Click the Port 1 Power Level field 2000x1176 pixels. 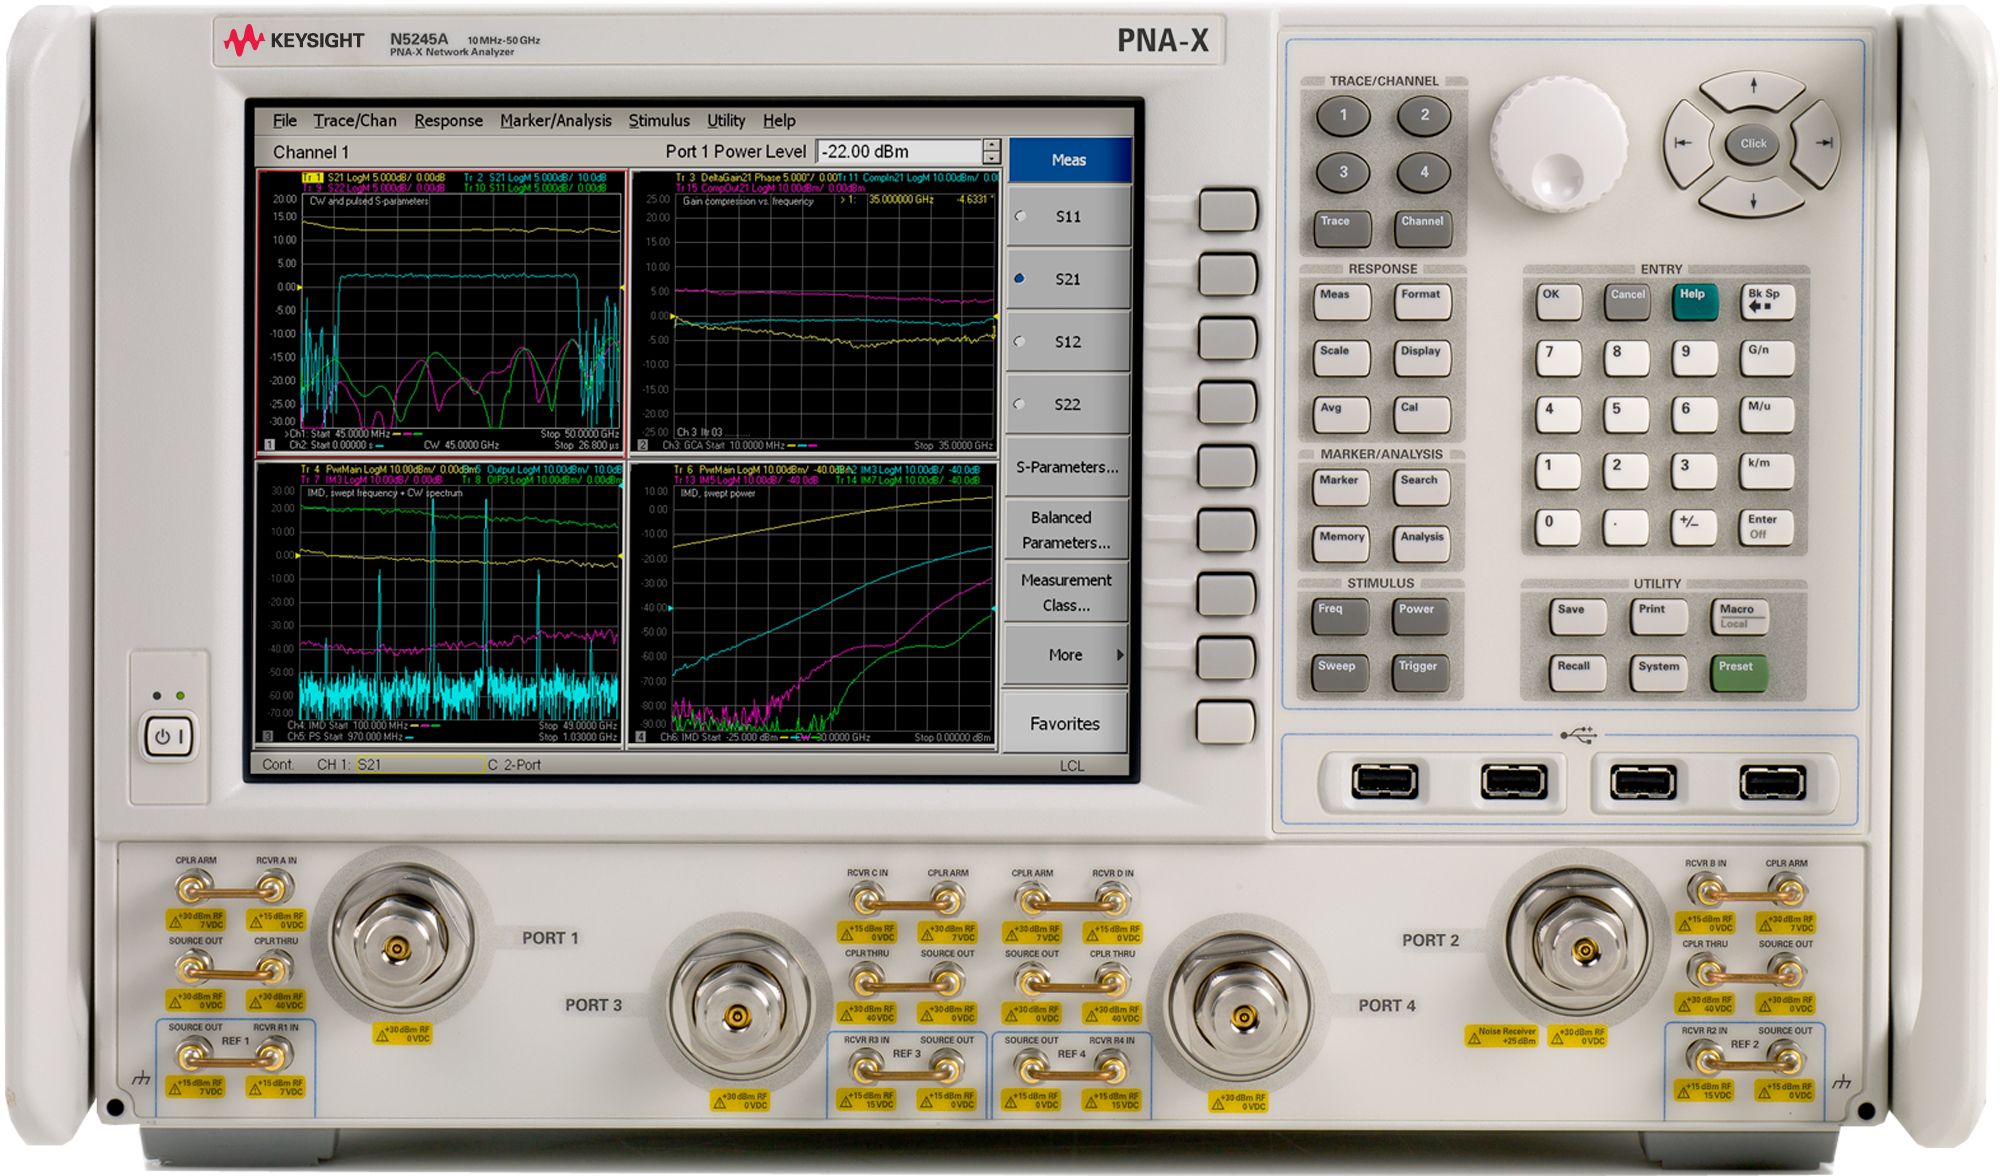click(900, 152)
